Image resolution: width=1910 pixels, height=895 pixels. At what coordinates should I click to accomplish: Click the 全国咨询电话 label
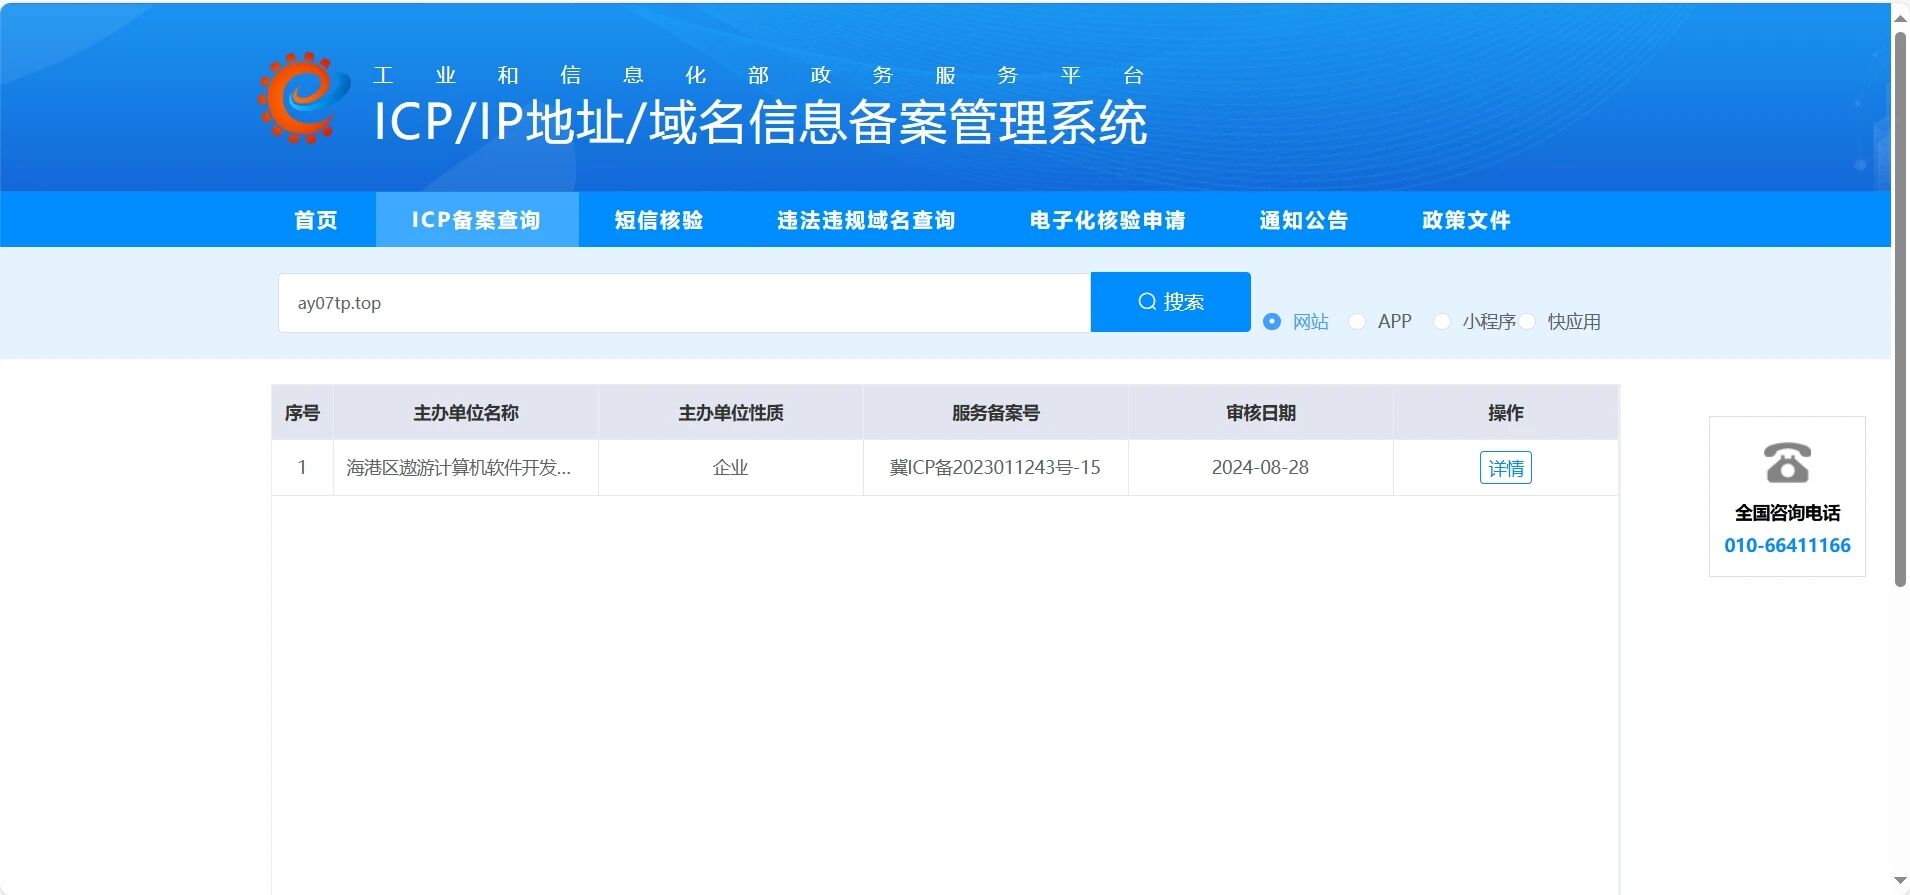1787,513
